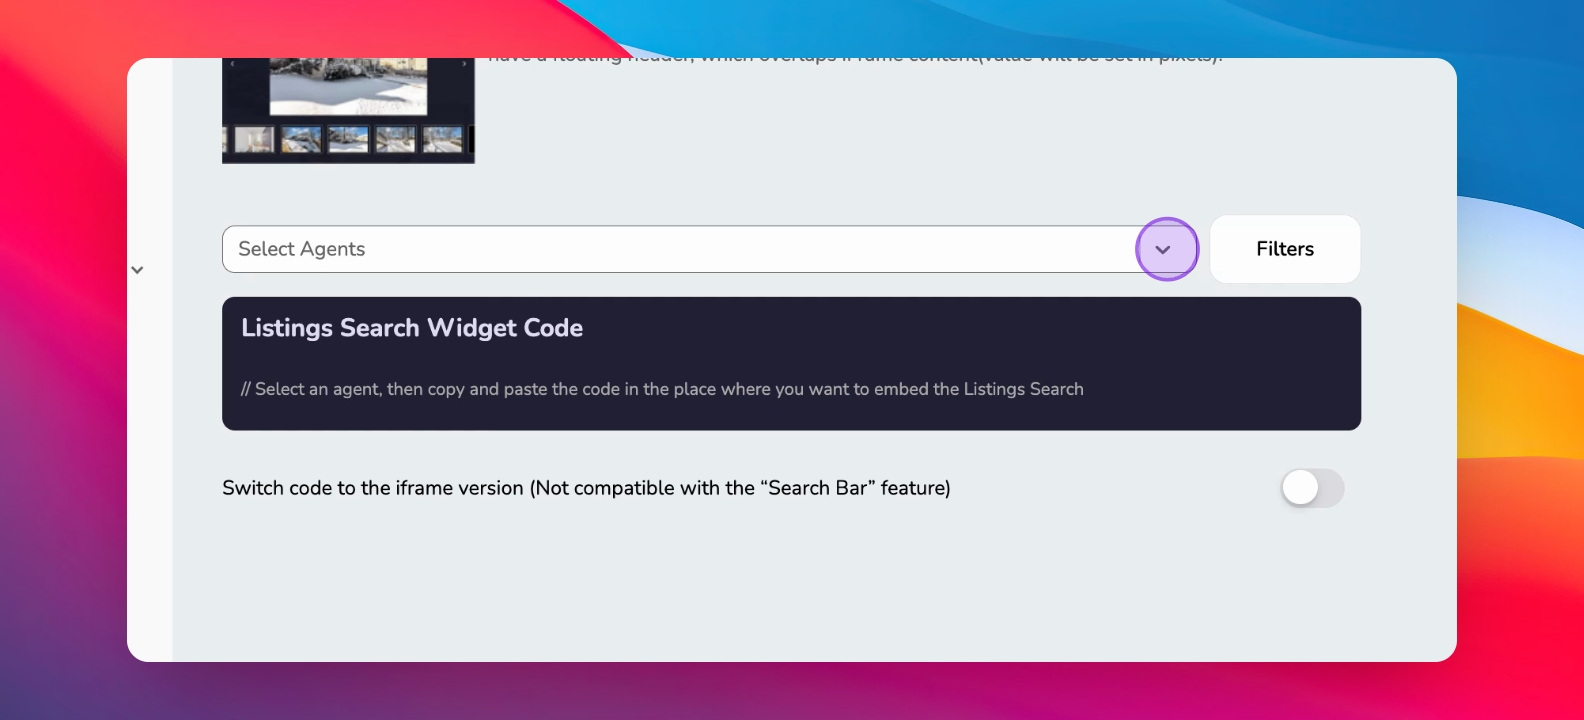Click the truncated description text at top

click(x=855, y=60)
